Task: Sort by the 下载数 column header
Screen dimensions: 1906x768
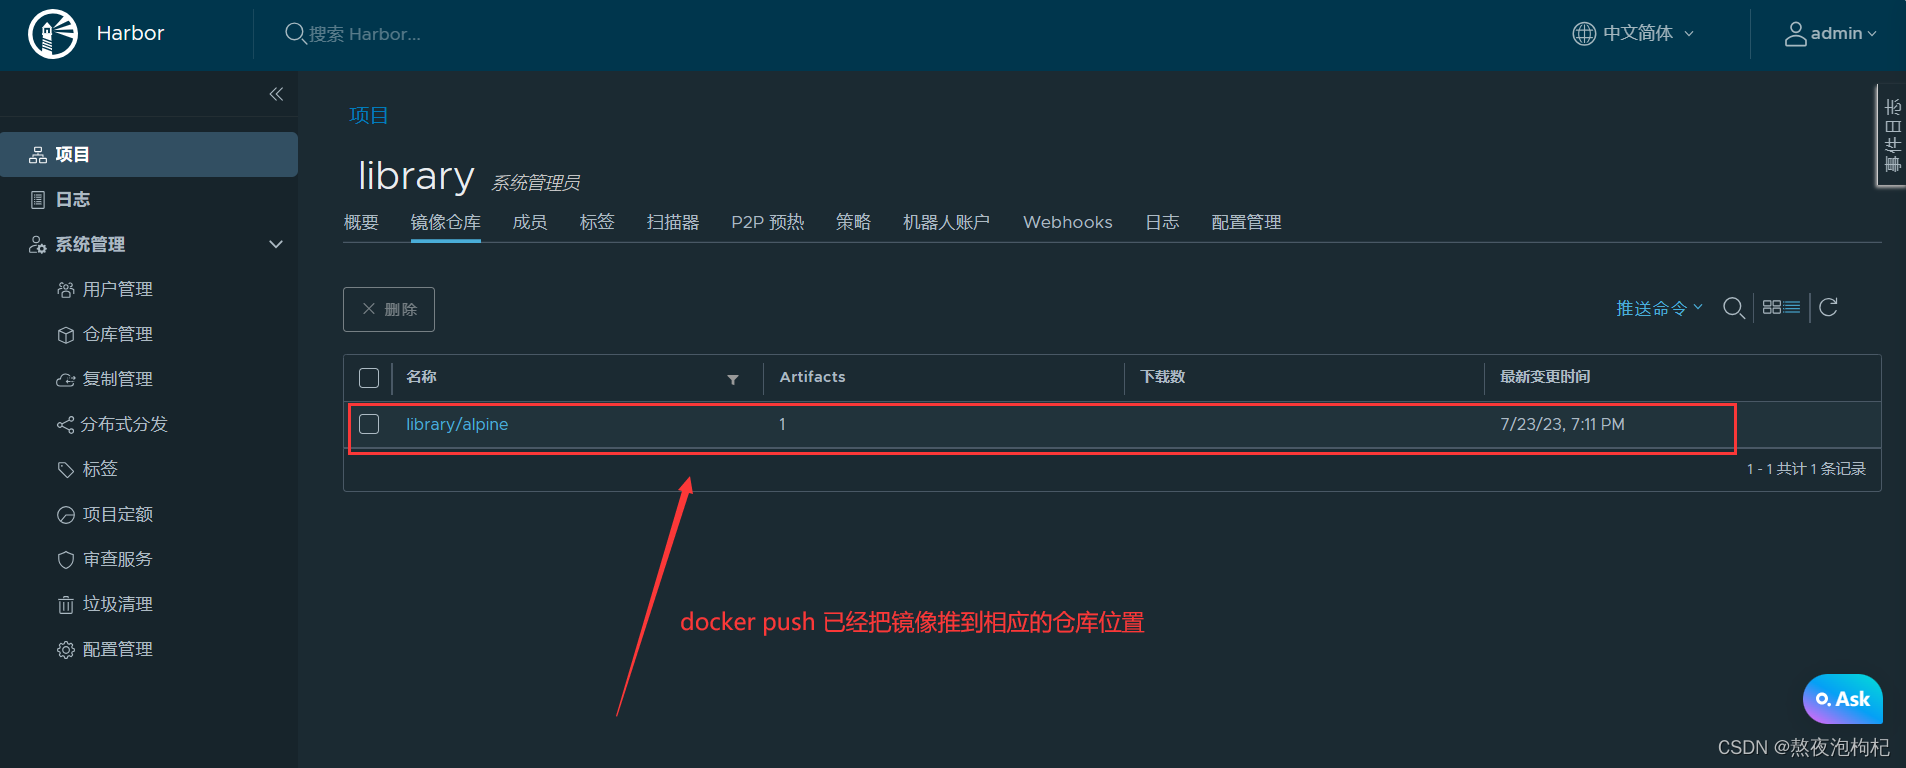Action: (1162, 377)
